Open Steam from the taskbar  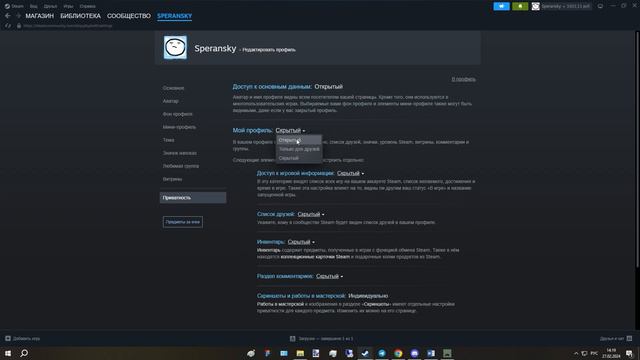click(x=365, y=353)
